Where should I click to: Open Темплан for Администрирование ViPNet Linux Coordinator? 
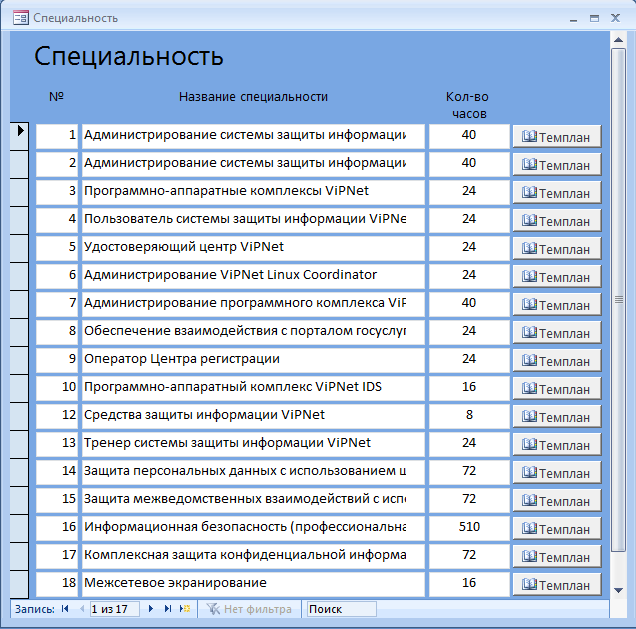tap(556, 277)
